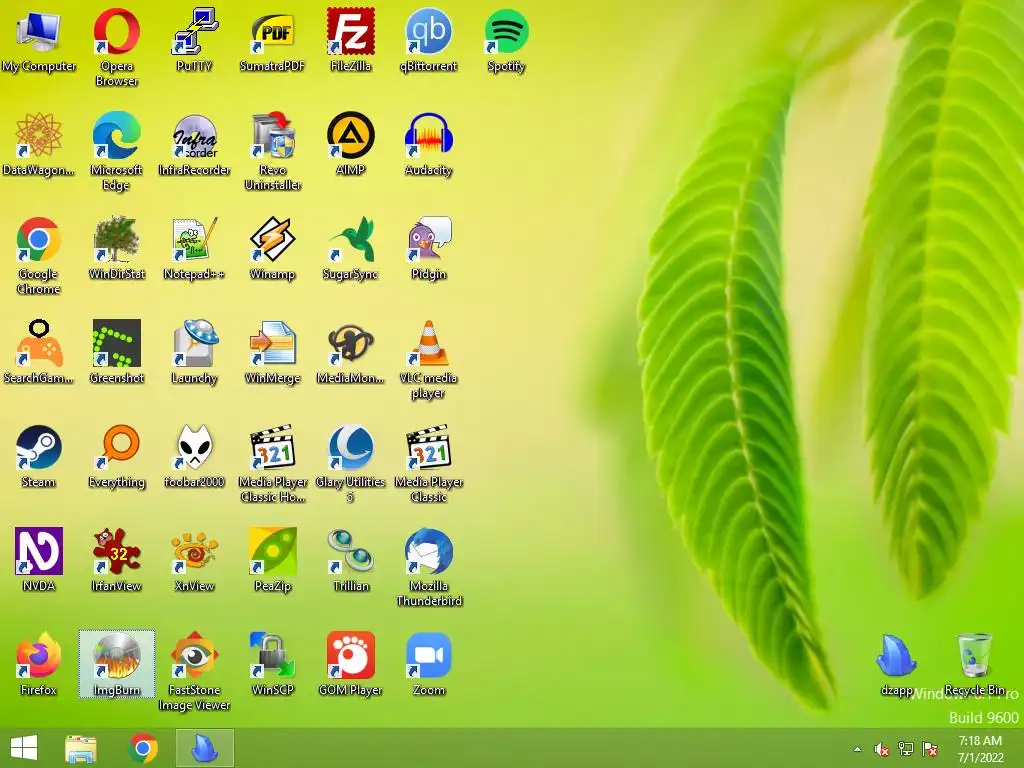Click muted volume tray icon
This screenshot has height=768, width=1024.
pos(882,749)
